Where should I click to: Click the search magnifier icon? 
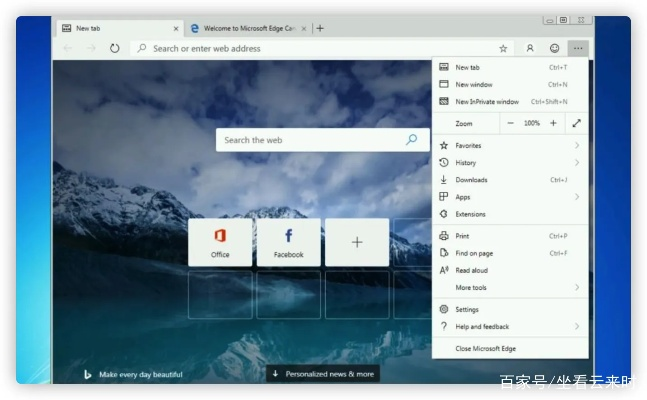click(x=411, y=140)
